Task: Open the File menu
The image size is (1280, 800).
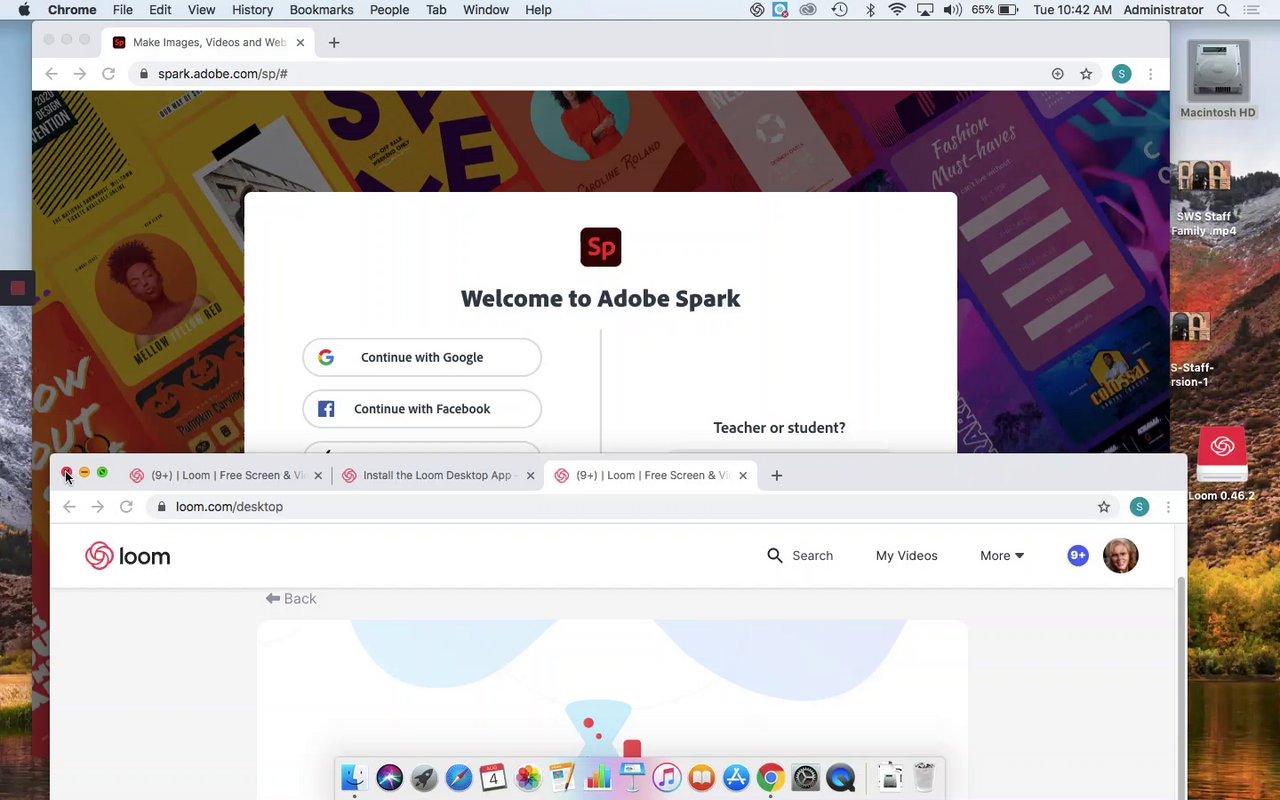Action: [x=123, y=10]
